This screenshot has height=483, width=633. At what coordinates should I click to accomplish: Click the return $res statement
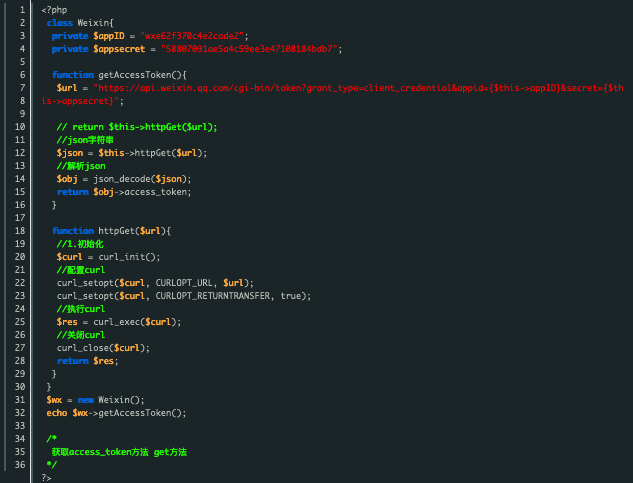tap(88, 361)
